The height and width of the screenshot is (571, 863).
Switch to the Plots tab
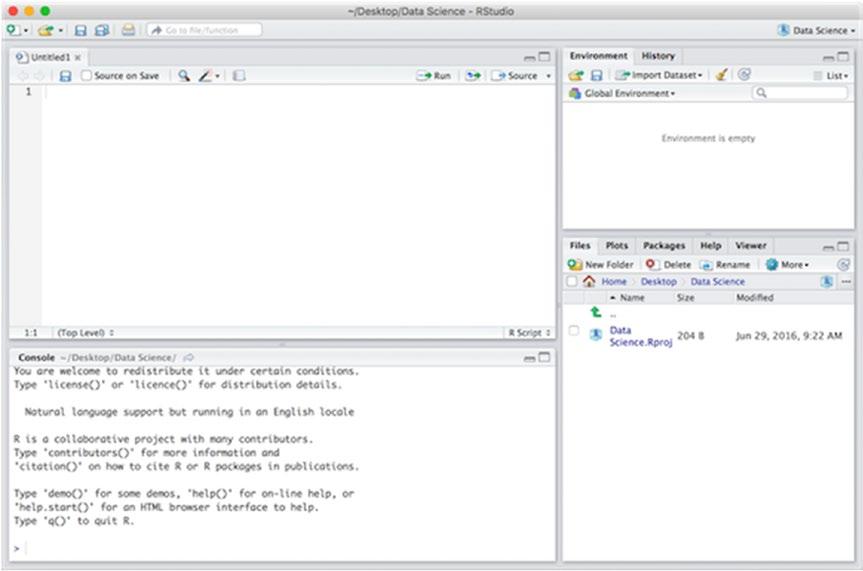point(616,246)
